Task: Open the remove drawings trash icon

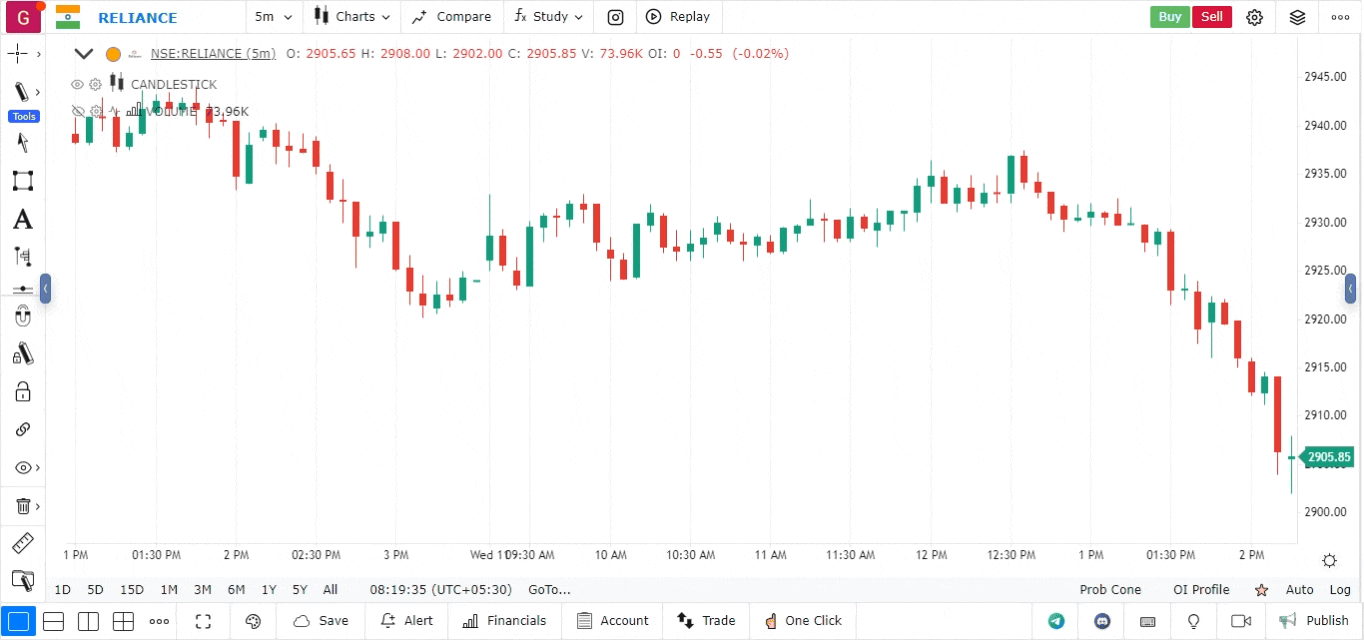Action: pyautogui.click(x=23, y=505)
